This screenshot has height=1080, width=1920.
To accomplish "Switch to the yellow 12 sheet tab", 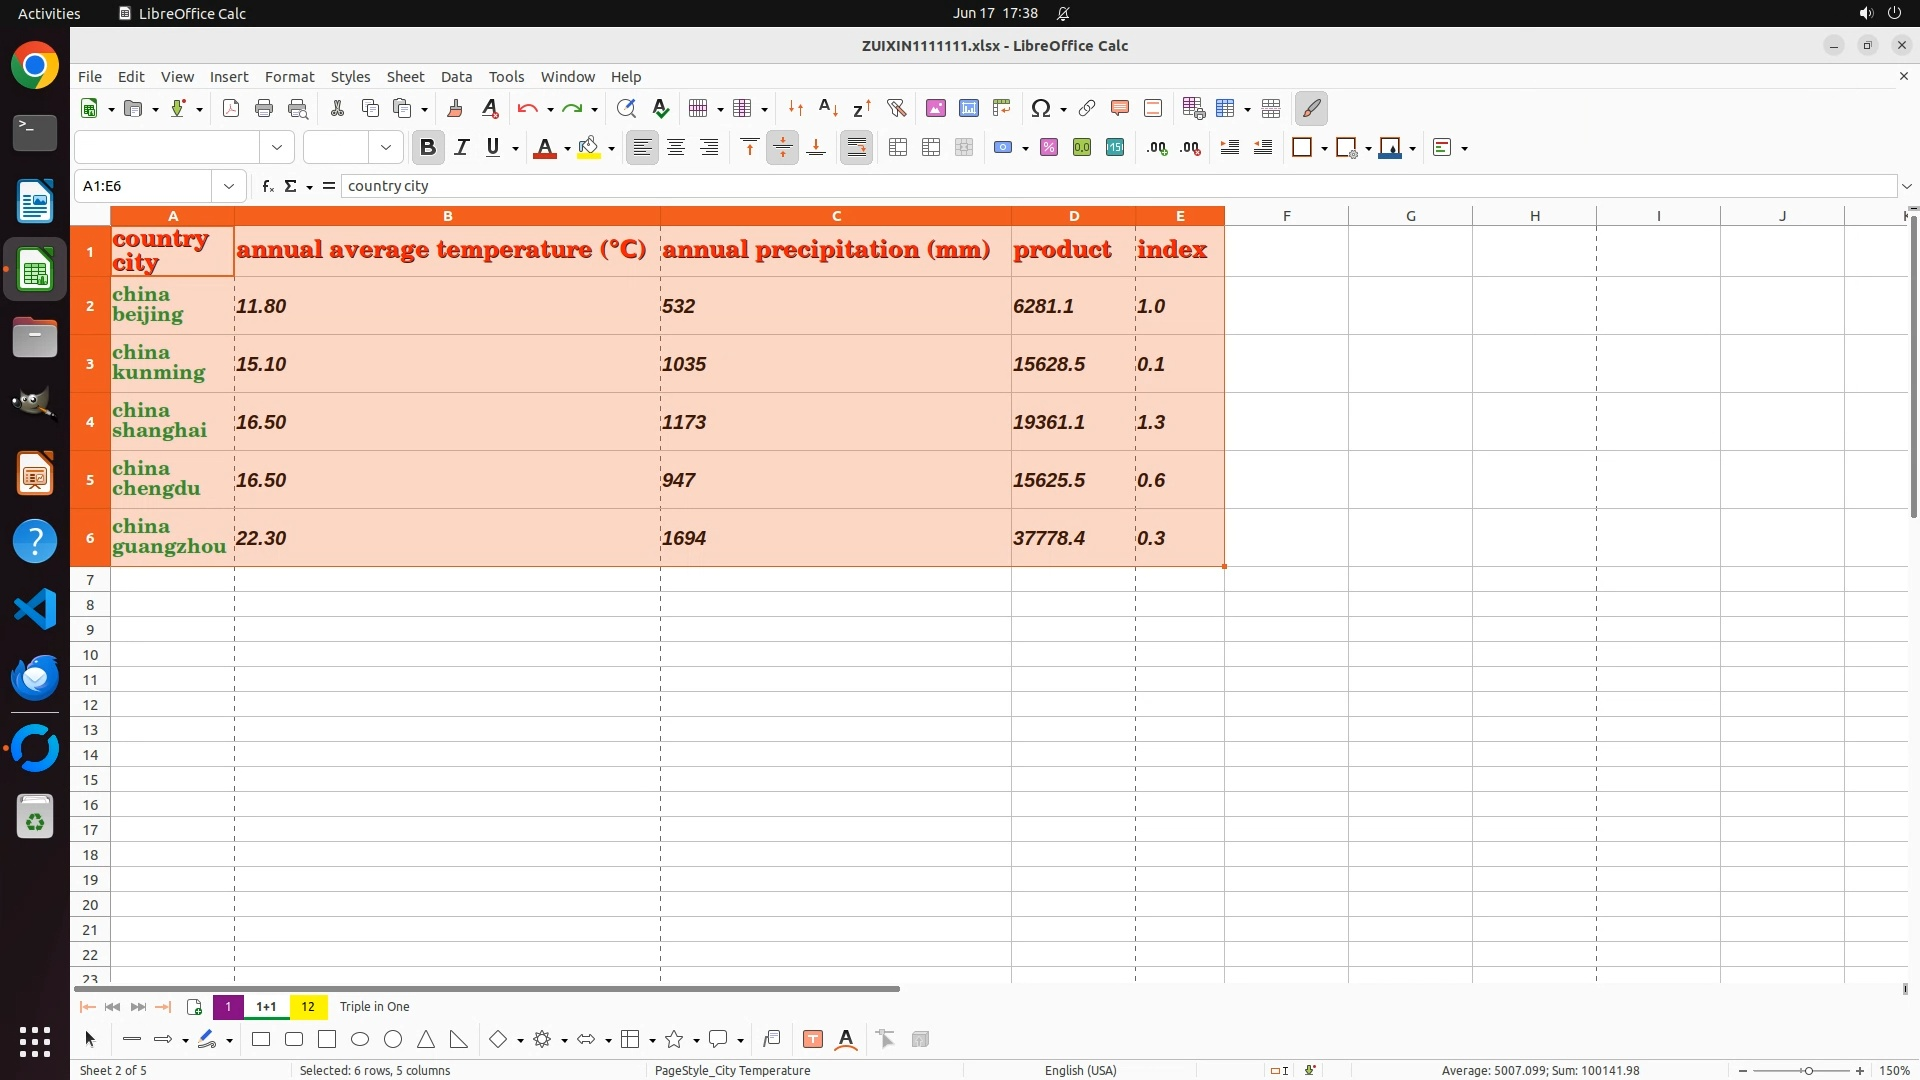I will 308,1007.
